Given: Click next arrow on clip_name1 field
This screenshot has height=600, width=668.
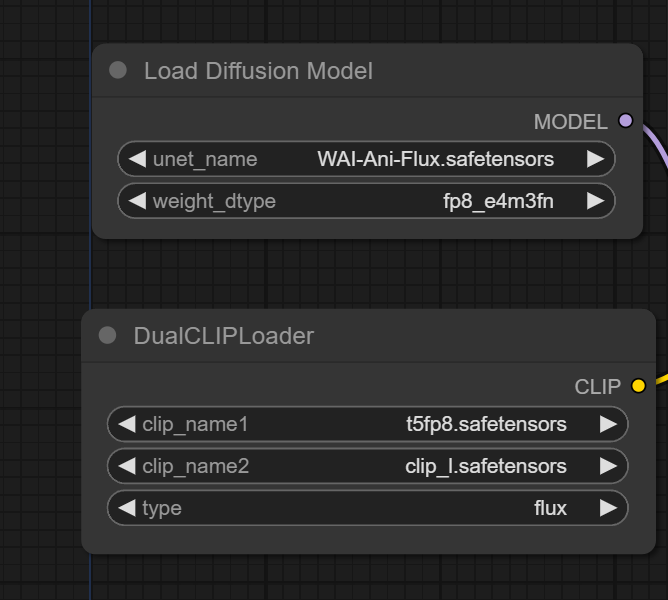Looking at the screenshot, I should pyautogui.click(x=608, y=424).
